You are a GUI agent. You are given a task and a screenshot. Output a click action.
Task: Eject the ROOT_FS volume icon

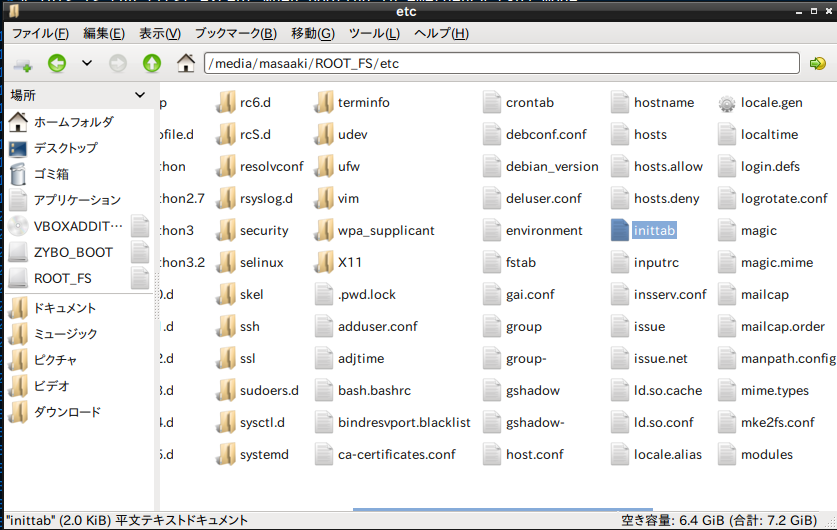pos(140,278)
